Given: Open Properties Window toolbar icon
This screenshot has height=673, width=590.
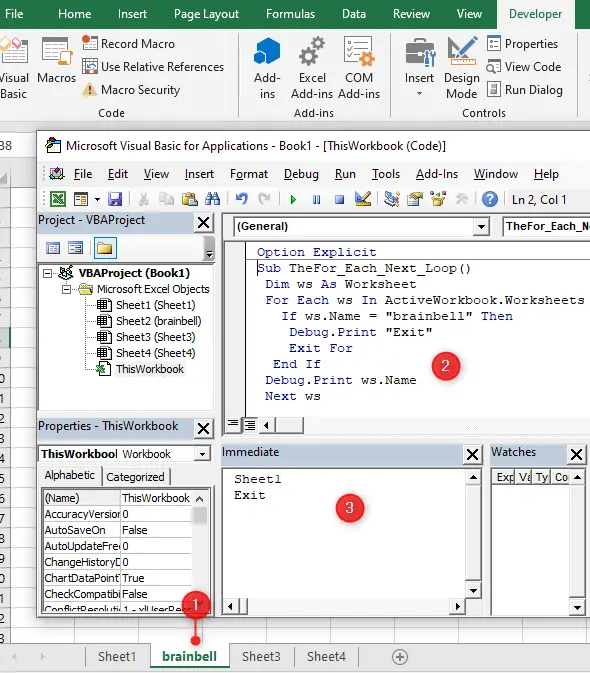Looking at the screenshot, I should [x=415, y=199].
